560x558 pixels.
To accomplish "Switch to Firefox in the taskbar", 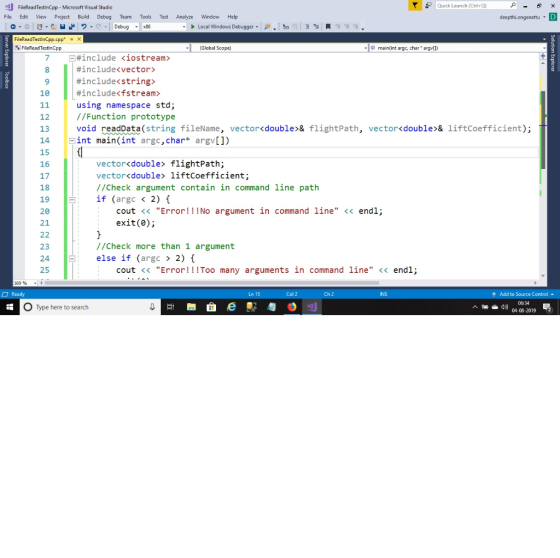I will 291,307.
